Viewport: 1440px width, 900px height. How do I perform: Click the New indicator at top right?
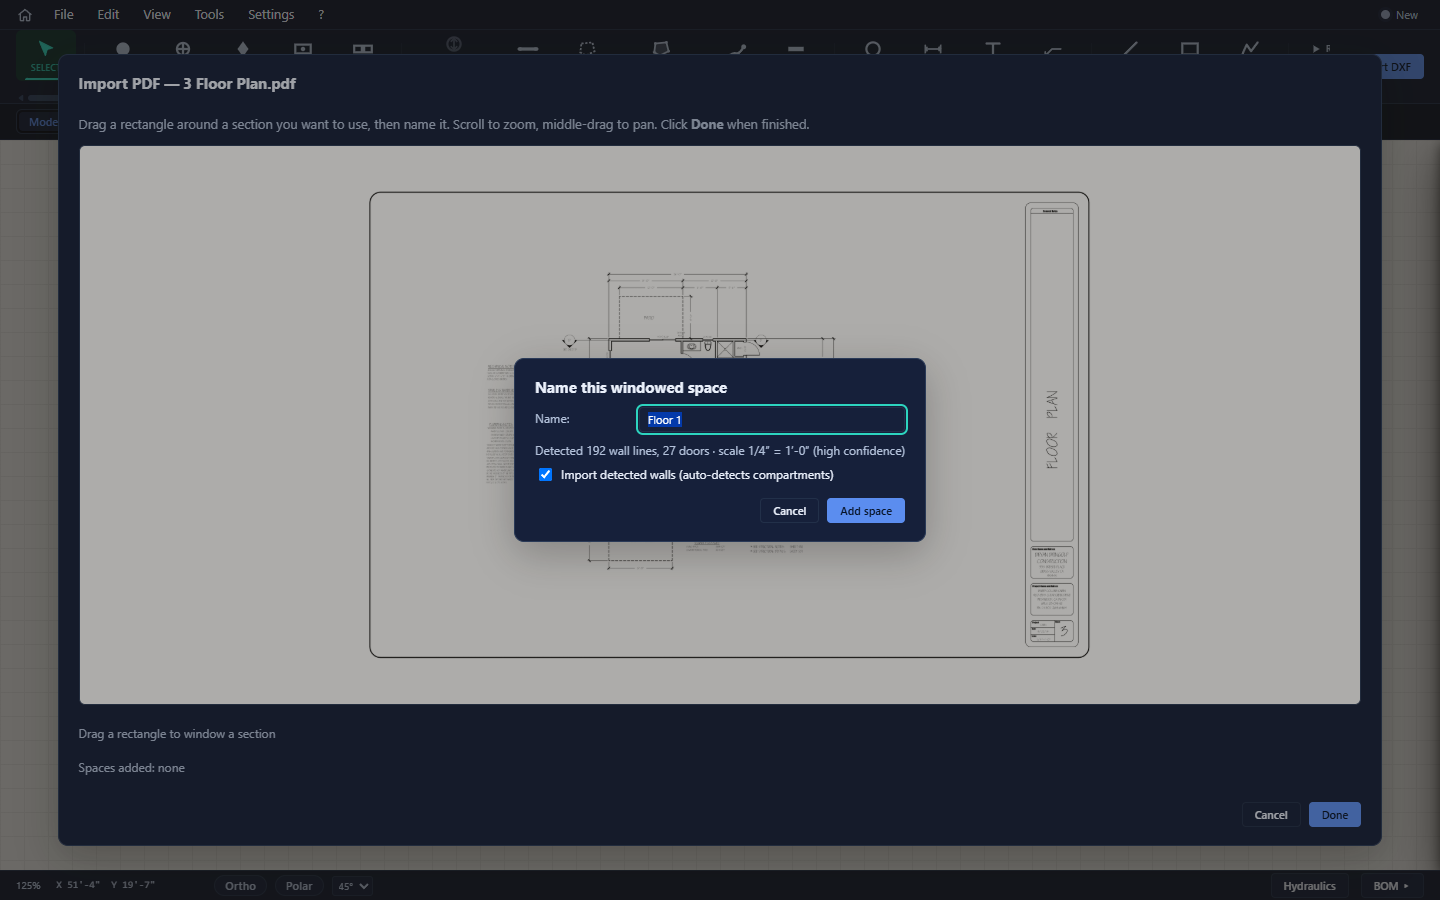point(1399,15)
